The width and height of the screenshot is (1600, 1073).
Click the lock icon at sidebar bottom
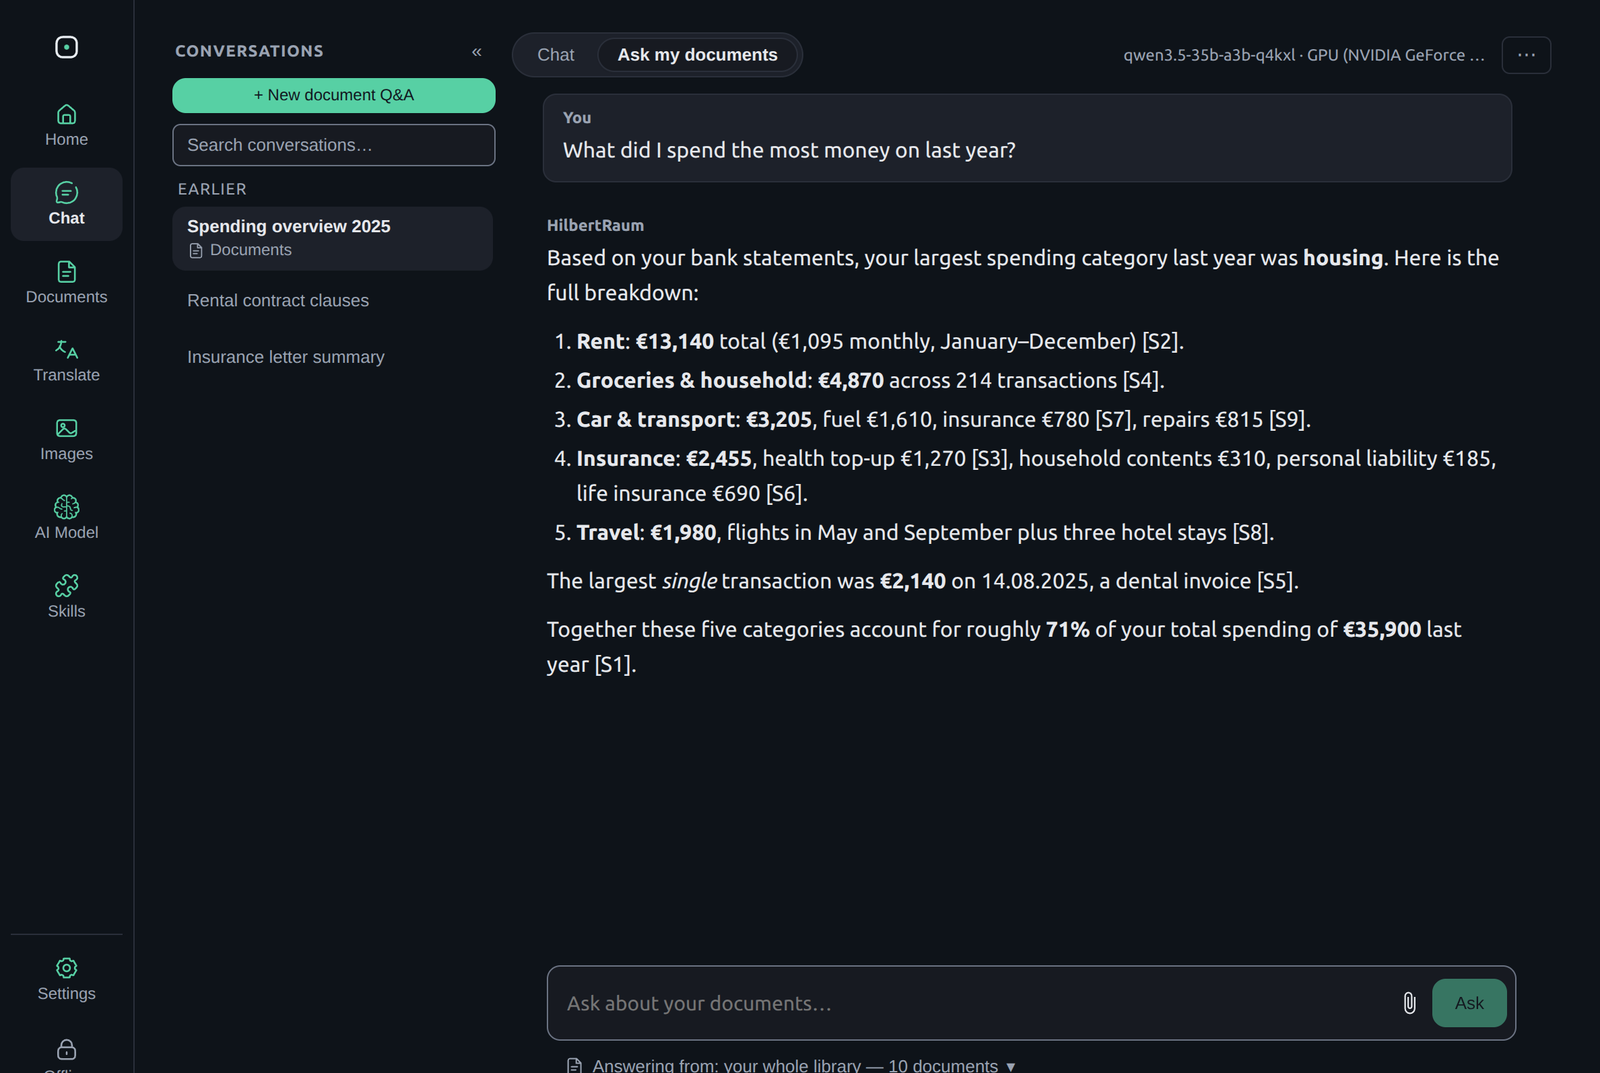click(66, 1049)
